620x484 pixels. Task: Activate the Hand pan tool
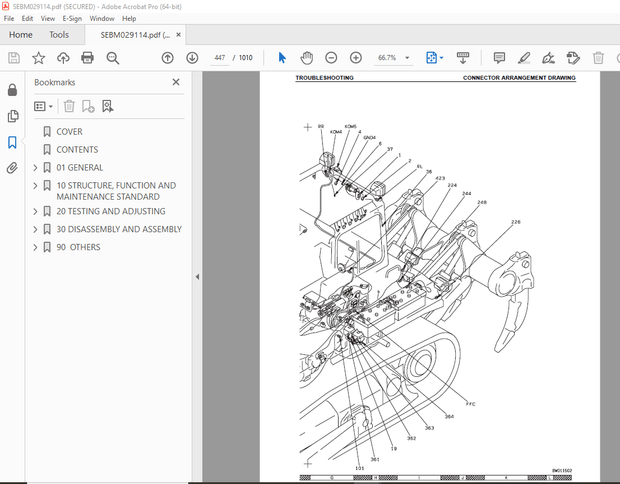point(306,58)
